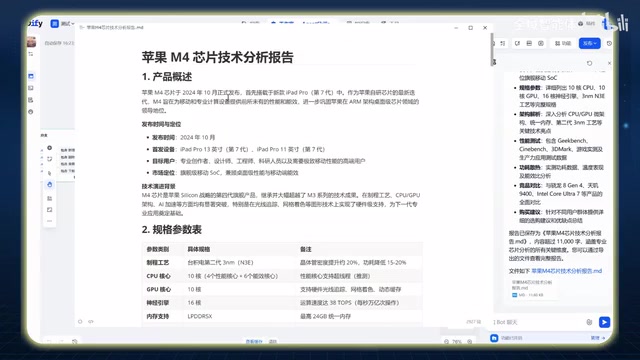Viewport: 640px width, 360px height.
Task: Click the note icon in canvas toolbar
Action: (x=49, y=159)
